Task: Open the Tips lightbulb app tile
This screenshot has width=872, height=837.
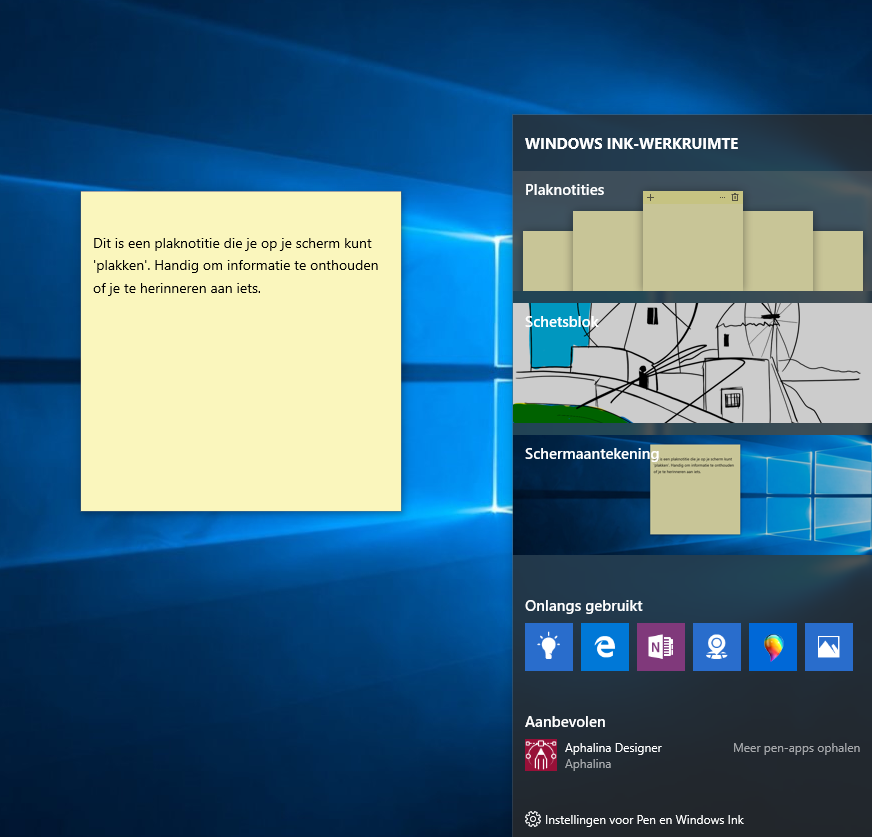Action: point(548,647)
